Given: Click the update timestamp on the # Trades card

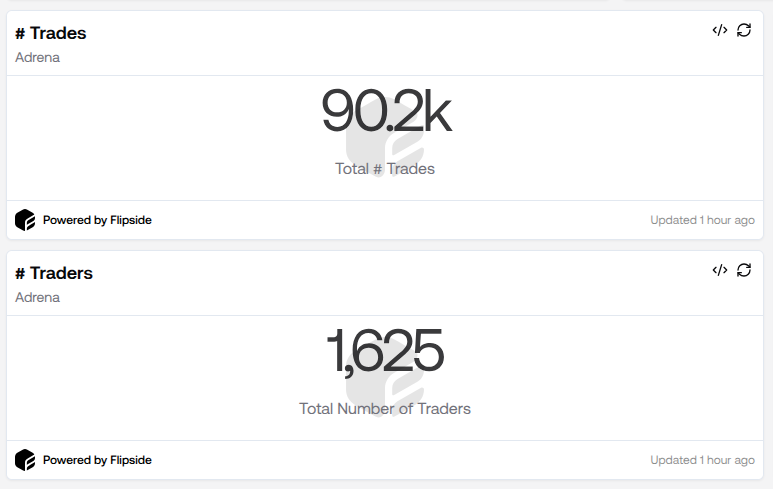Looking at the screenshot, I should (x=702, y=220).
